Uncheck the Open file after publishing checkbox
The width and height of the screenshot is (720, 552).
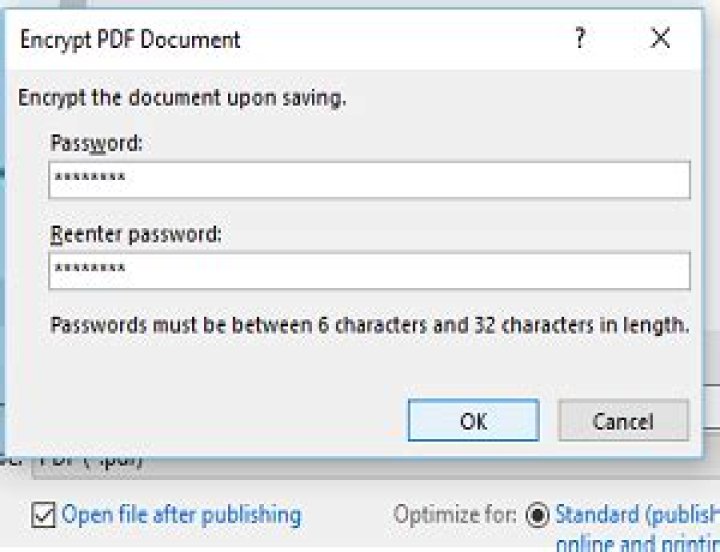click(x=44, y=516)
